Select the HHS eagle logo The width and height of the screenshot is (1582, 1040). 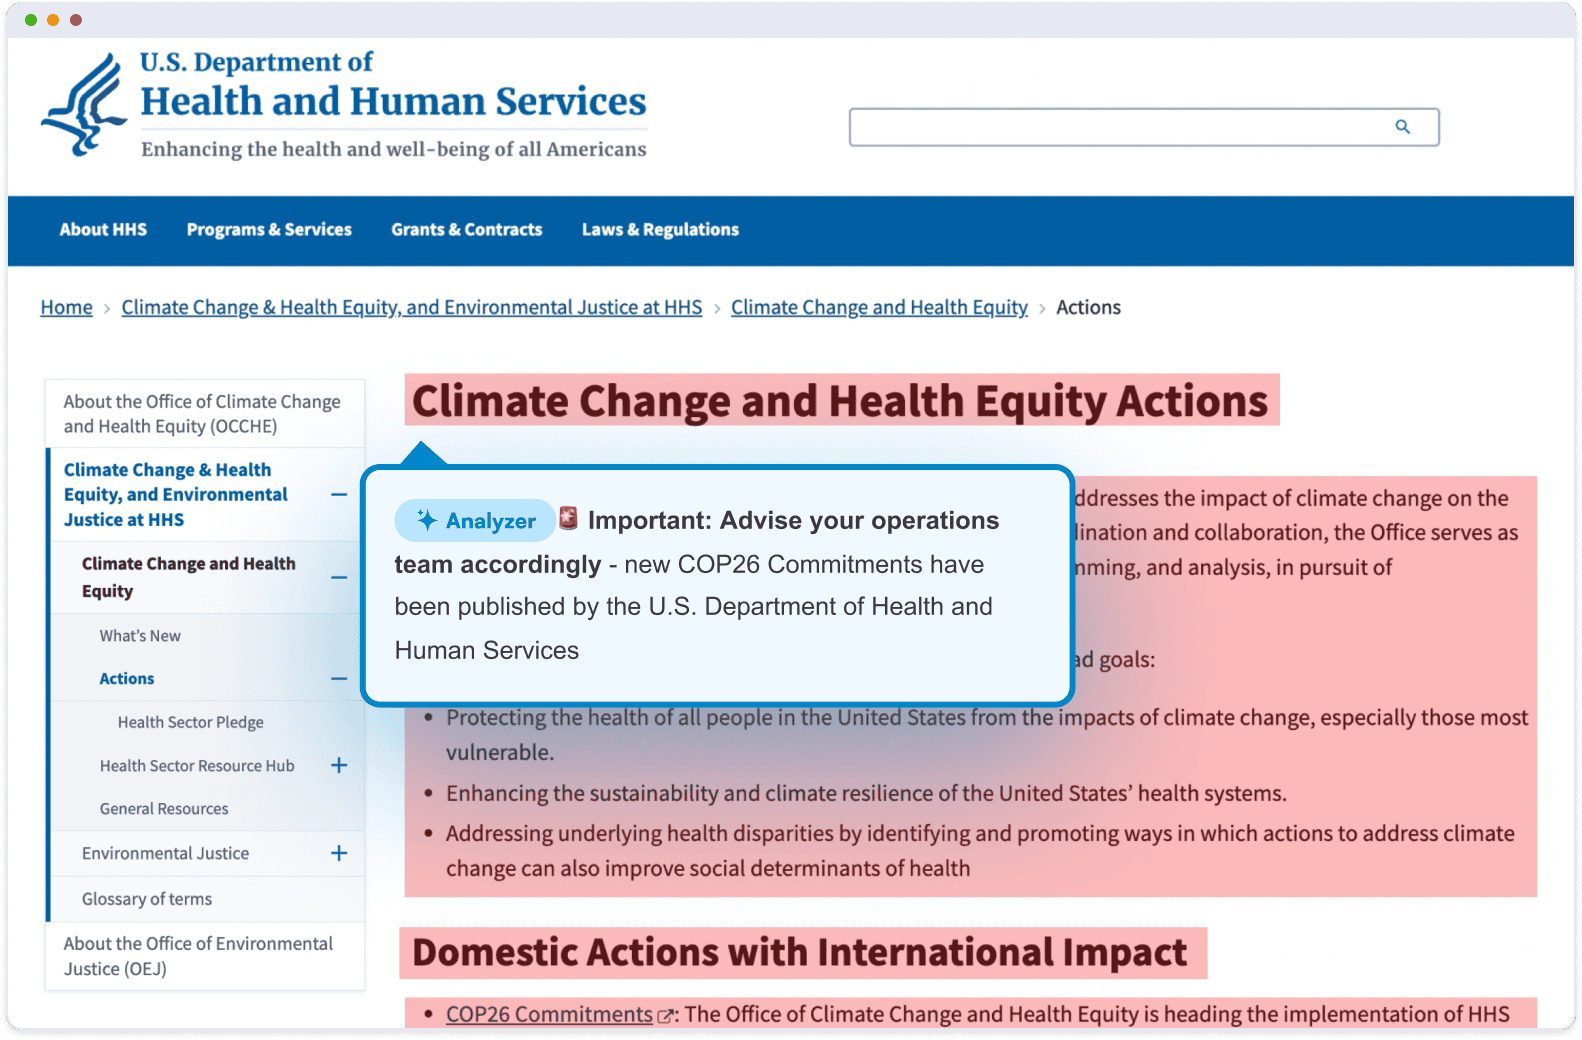click(85, 103)
